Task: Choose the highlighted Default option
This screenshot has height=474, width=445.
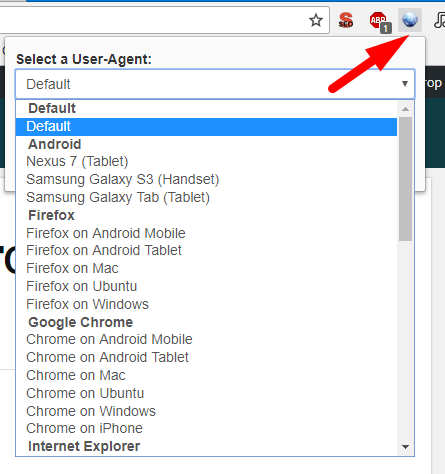Action: coord(206,127)
